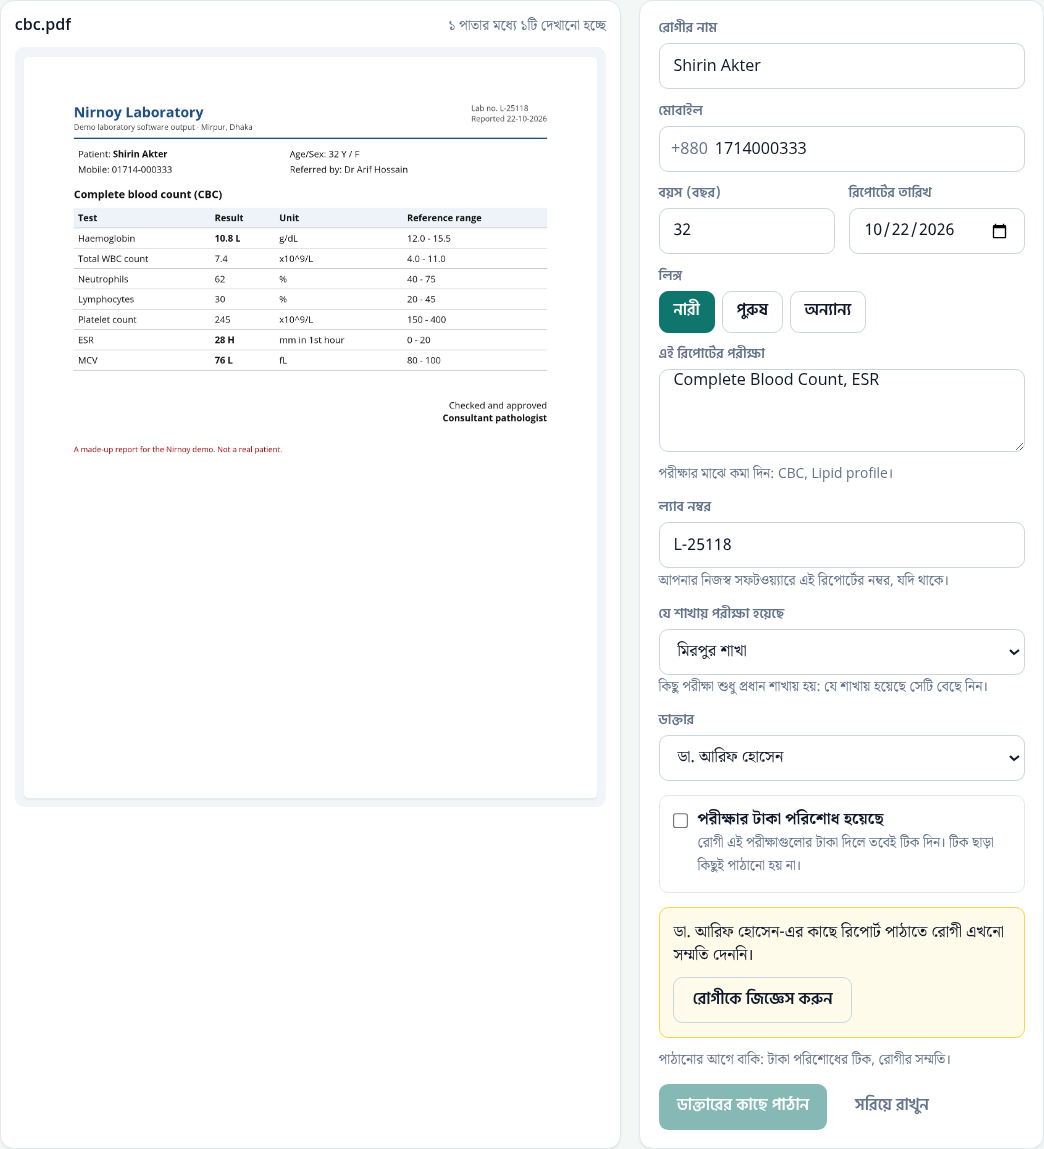Click ডাক্তারের কাছে পাঠান send button

pyautogui.click(x=742, y=1106)
